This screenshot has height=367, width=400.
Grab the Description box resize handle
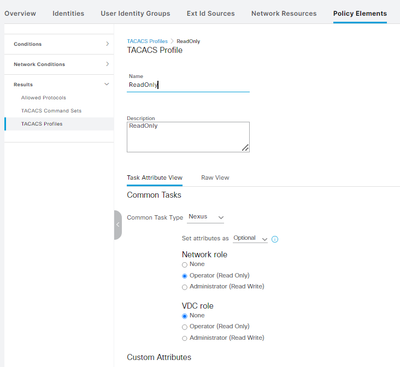(245, 147)
